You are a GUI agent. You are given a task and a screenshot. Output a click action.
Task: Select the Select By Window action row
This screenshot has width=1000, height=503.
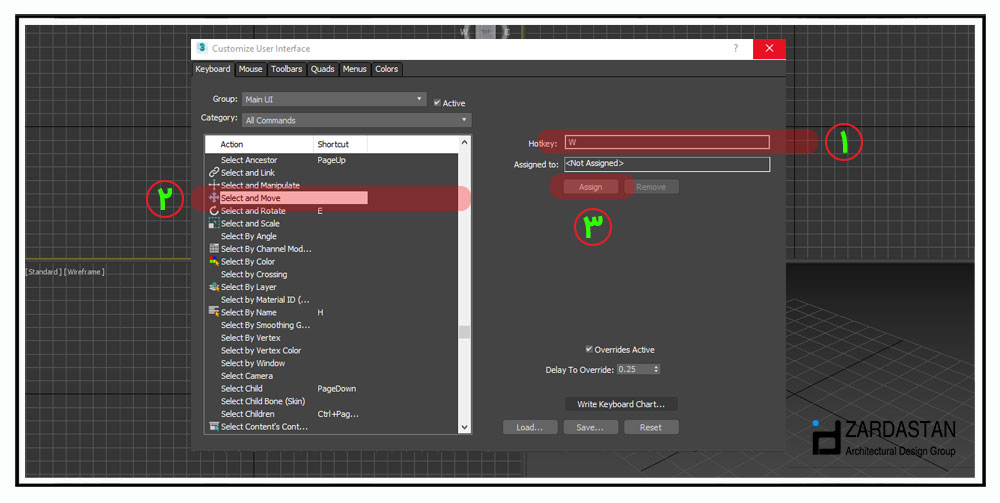pyautogui.click(x=253, y=363)
